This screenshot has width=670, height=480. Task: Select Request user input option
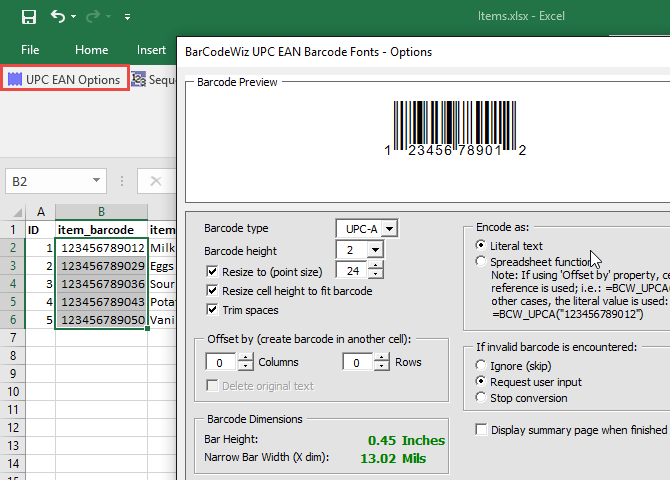coord(481,381)
